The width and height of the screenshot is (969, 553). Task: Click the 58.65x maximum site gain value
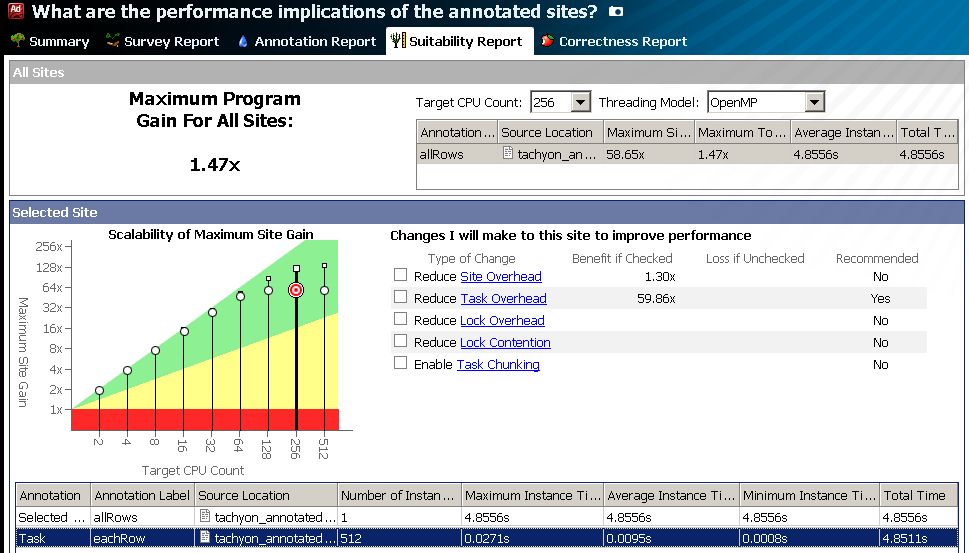coord(625,154)
